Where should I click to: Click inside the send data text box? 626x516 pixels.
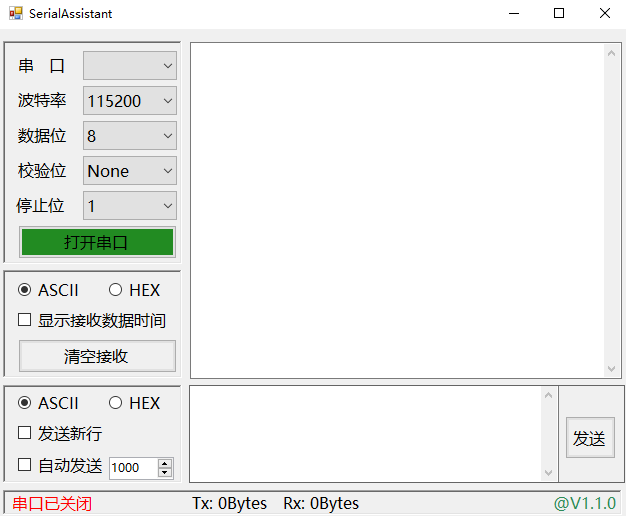tap(365, 434)
